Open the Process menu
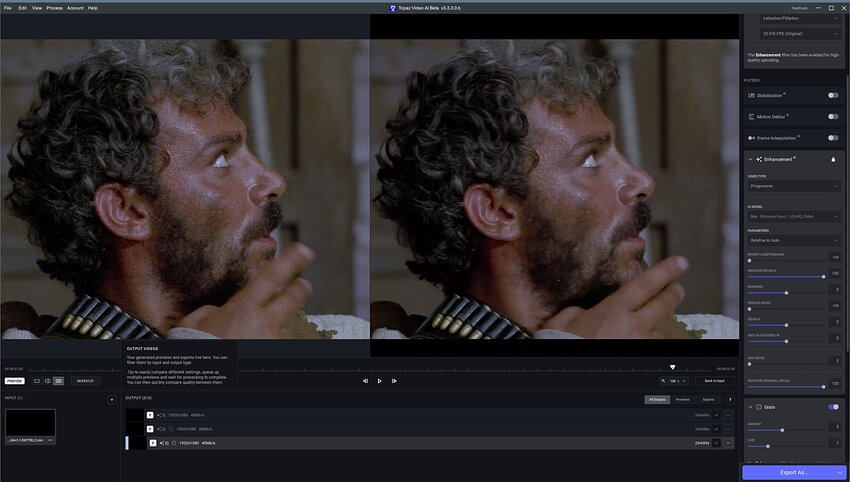Image resolution: width=850 pixels, height=482 pixels. click(54, 8)
